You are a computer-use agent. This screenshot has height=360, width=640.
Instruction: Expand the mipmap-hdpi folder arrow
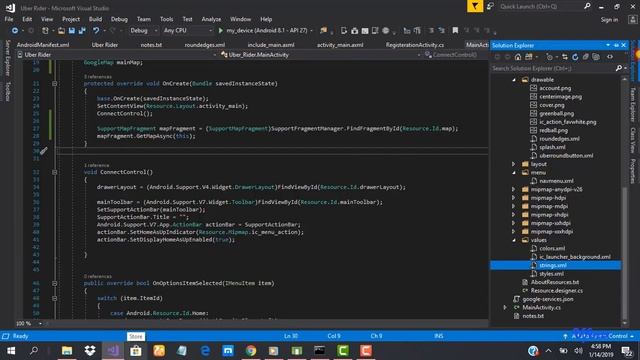point(514,198)
